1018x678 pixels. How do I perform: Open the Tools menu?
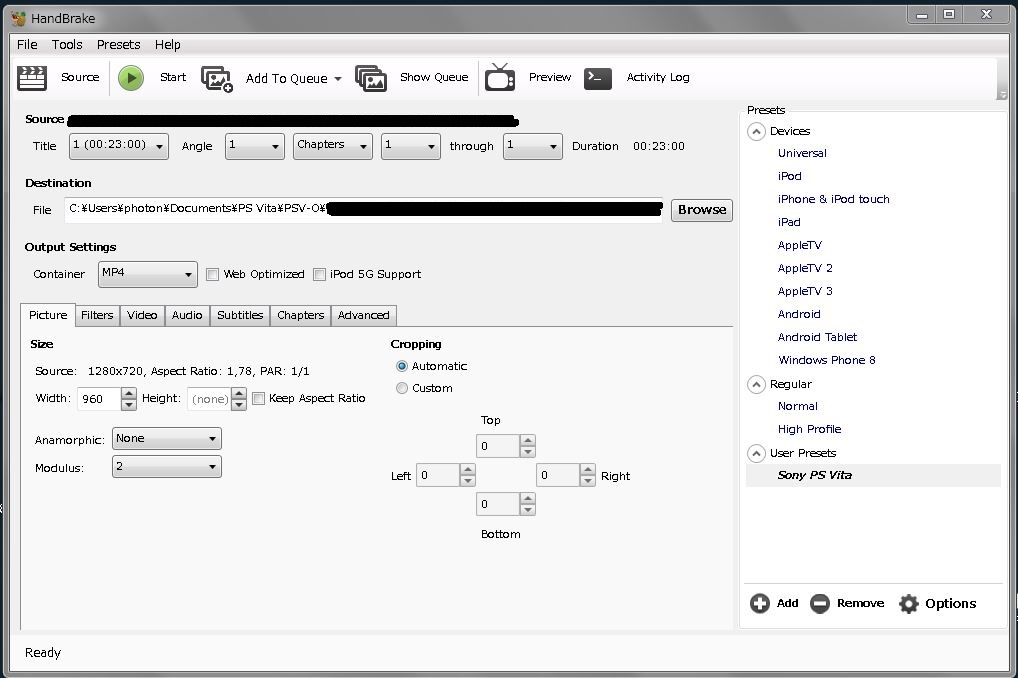[x=67, y=44]
